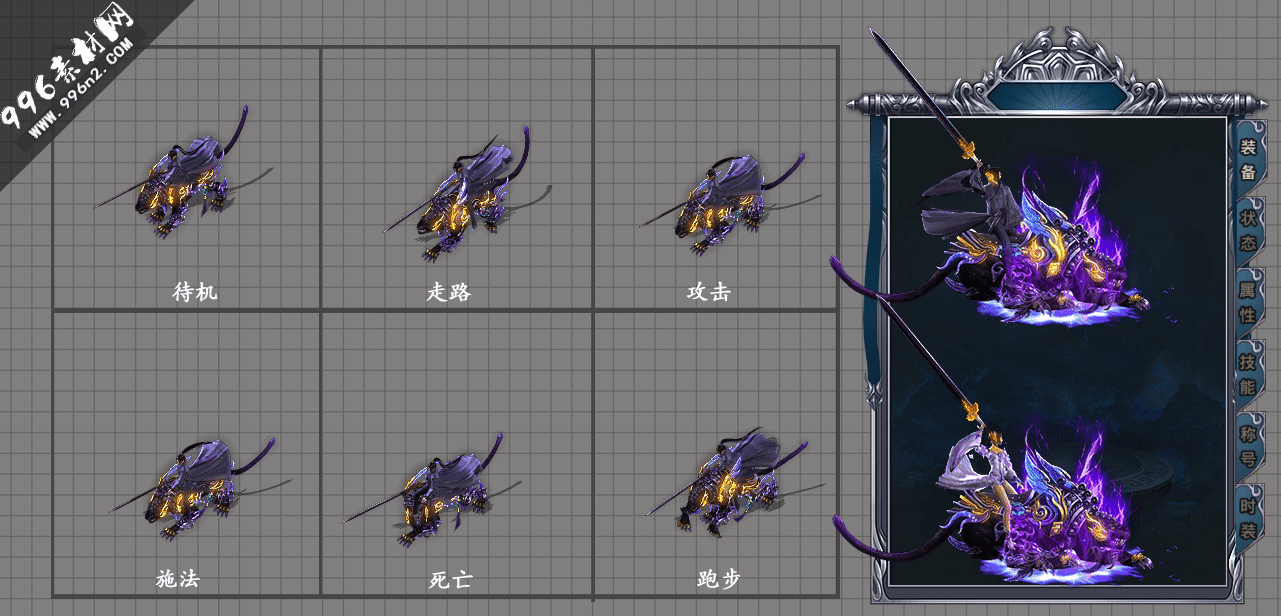Click the 走路 label text
Viewport: 1281px width, 616px height.
coord(448,292)
